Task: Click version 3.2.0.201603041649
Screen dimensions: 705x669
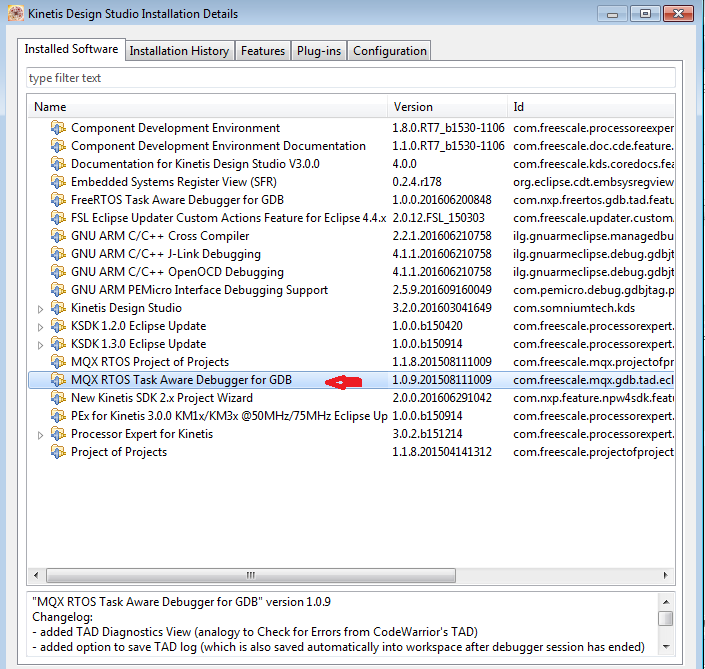Action: pos(442,308)
